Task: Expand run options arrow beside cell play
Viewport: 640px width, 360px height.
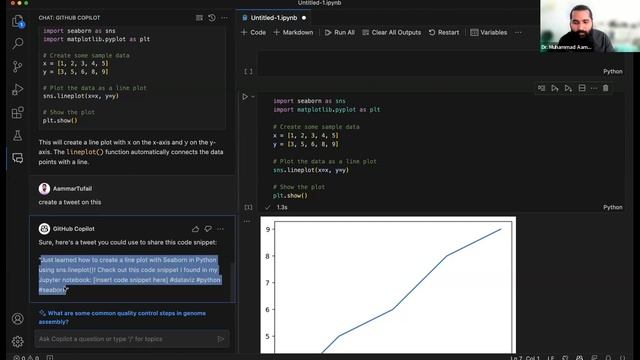Action: pyautogui.click(x=253, y=97)
